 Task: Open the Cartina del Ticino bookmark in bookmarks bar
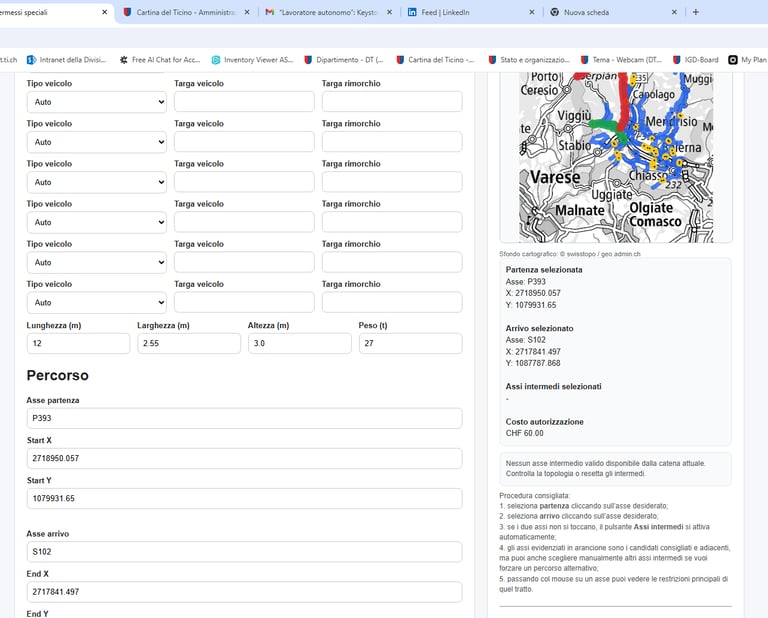(435, 60)
